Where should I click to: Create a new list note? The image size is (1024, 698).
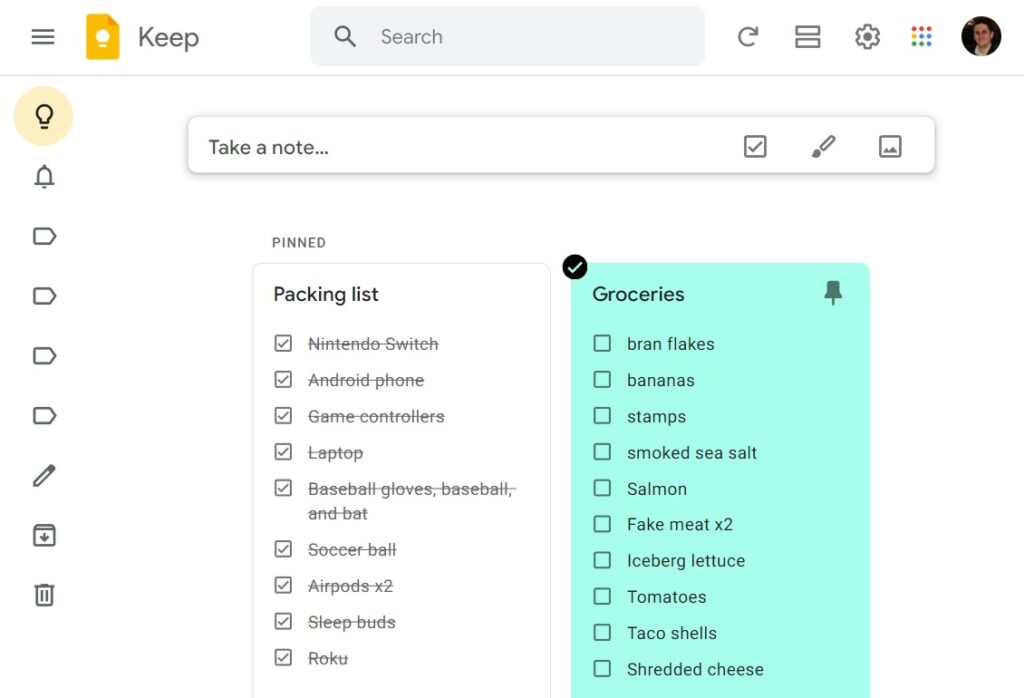(755, 147)
